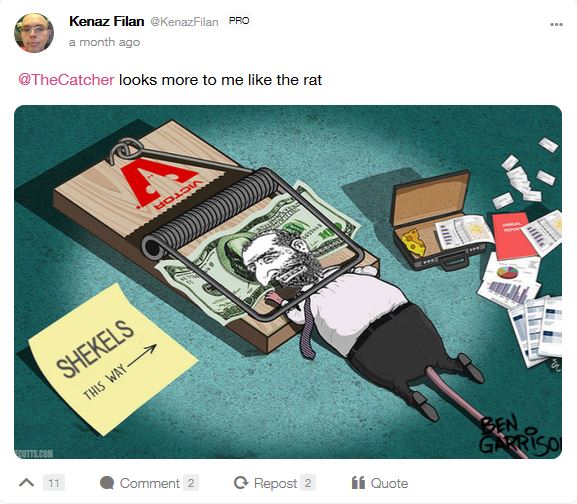577x504 pixels.
Task: Open the Kenaz Filan display name link
Action: [x=106, y=21]
